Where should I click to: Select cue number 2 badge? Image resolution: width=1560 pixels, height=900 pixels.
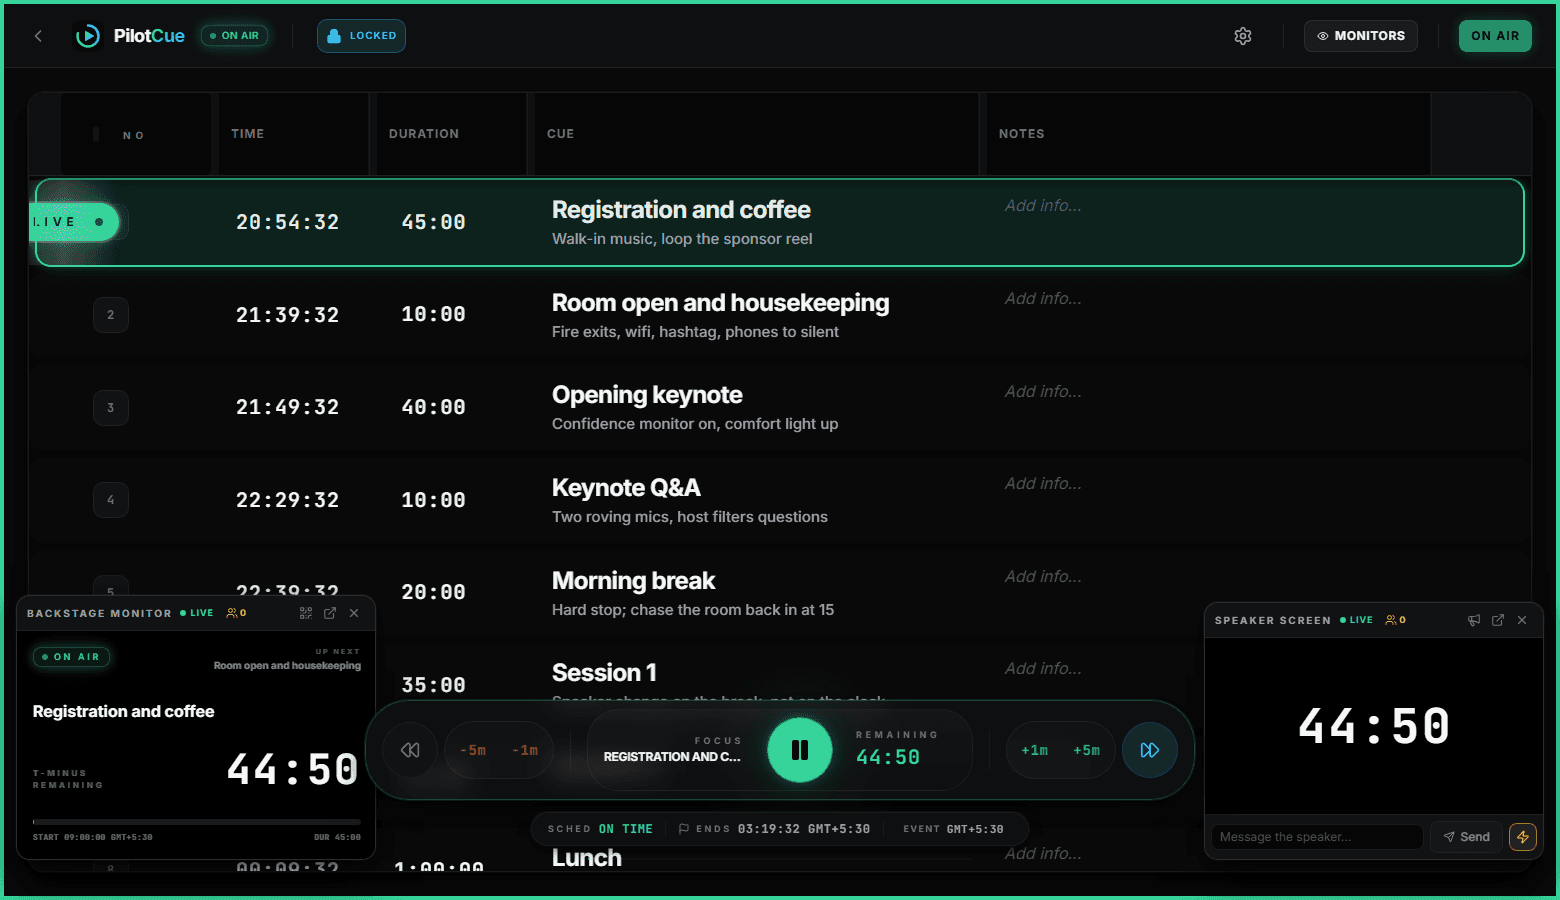pos(111,315)
